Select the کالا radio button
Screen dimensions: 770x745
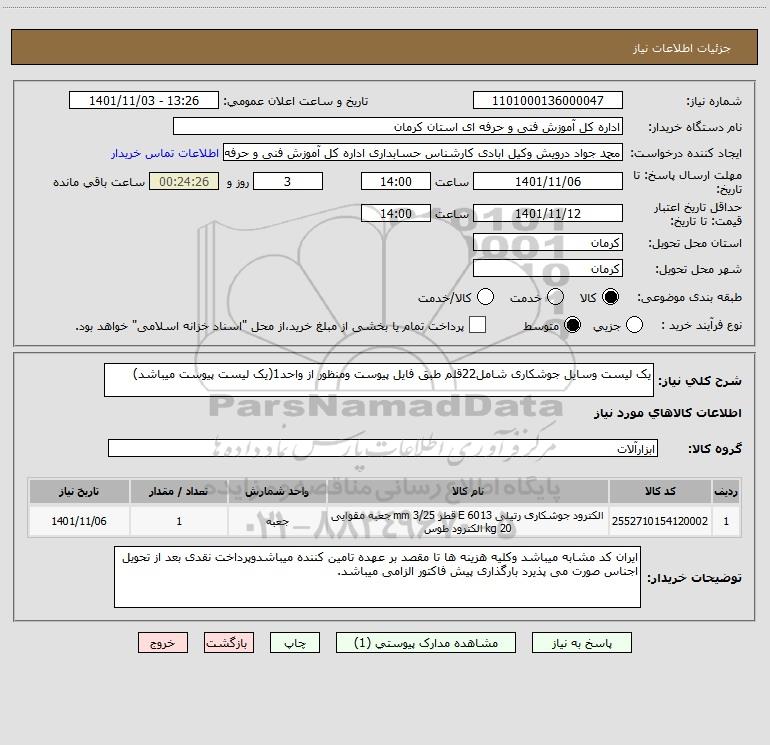[x=610, y=297]
